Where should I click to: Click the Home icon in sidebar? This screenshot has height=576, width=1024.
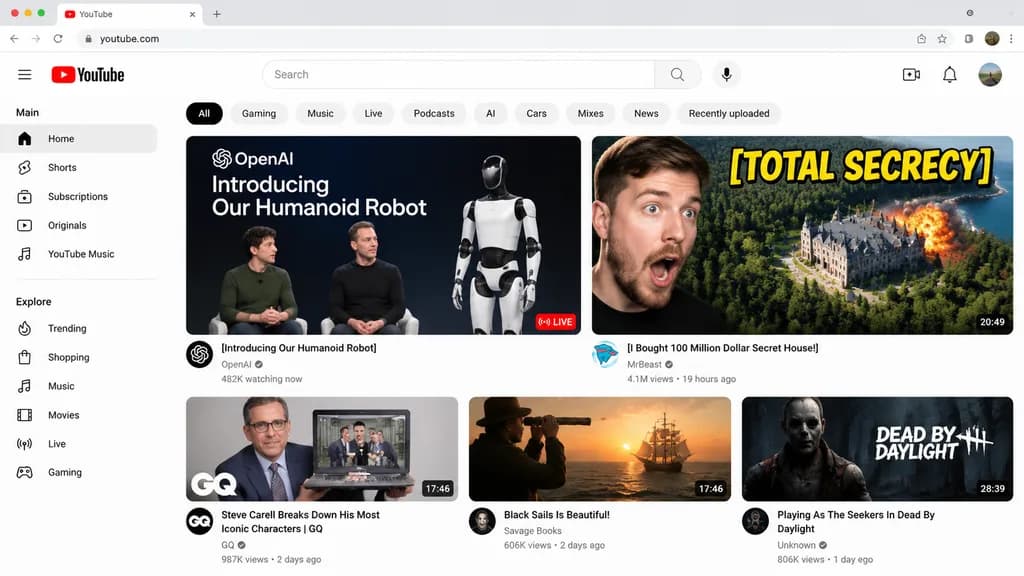pos(25,138)
